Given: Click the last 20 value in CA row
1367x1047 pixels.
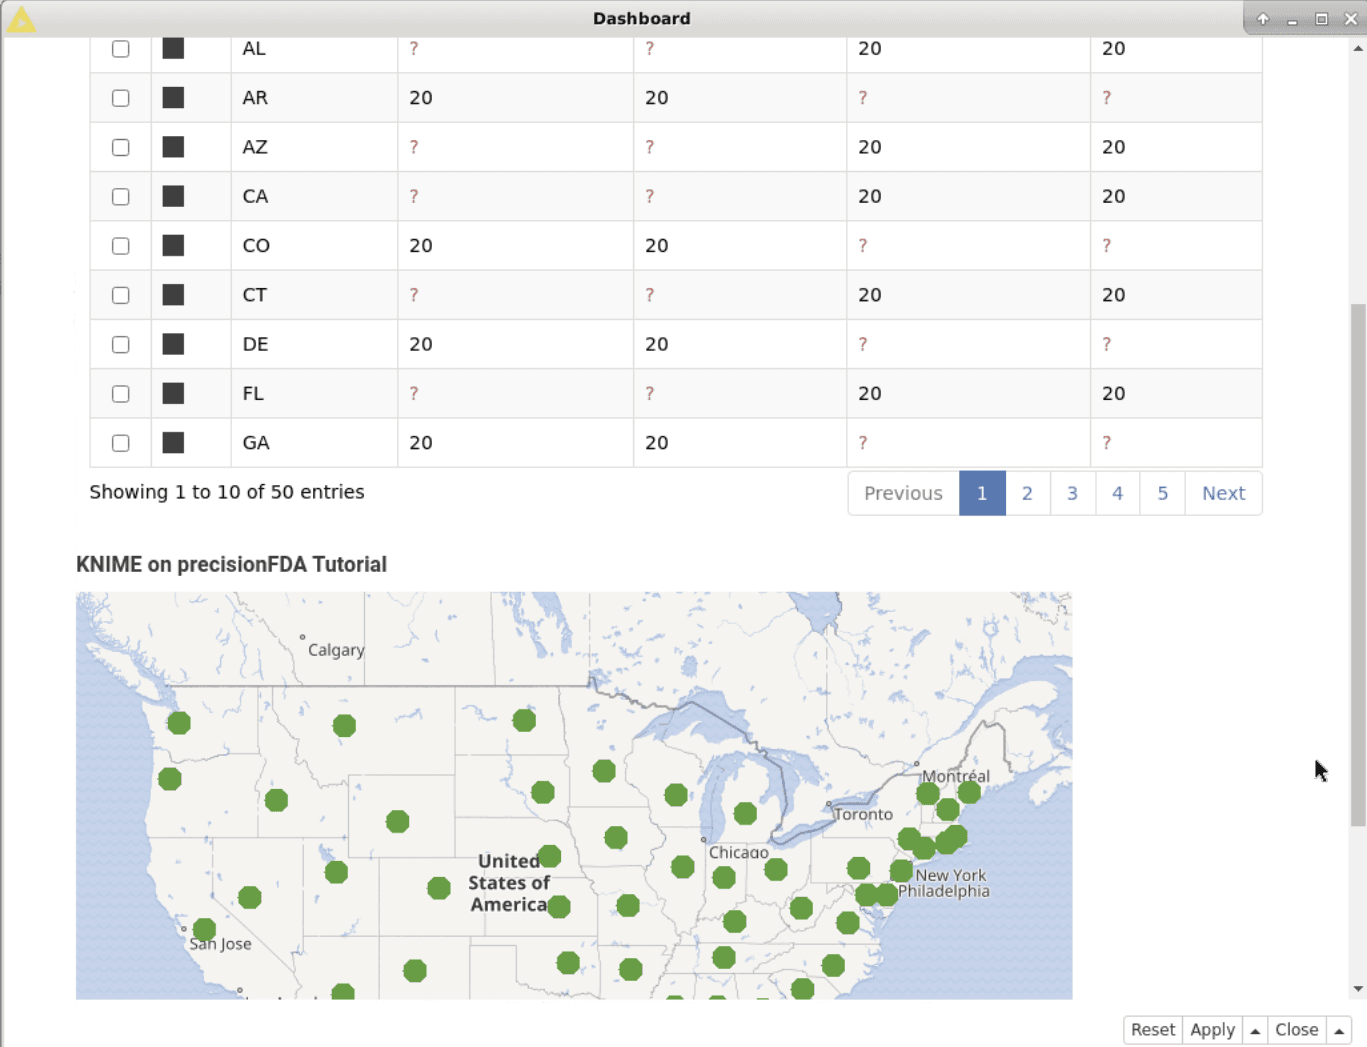Looking at the screenshot, I should click(x=1114, y=196).
